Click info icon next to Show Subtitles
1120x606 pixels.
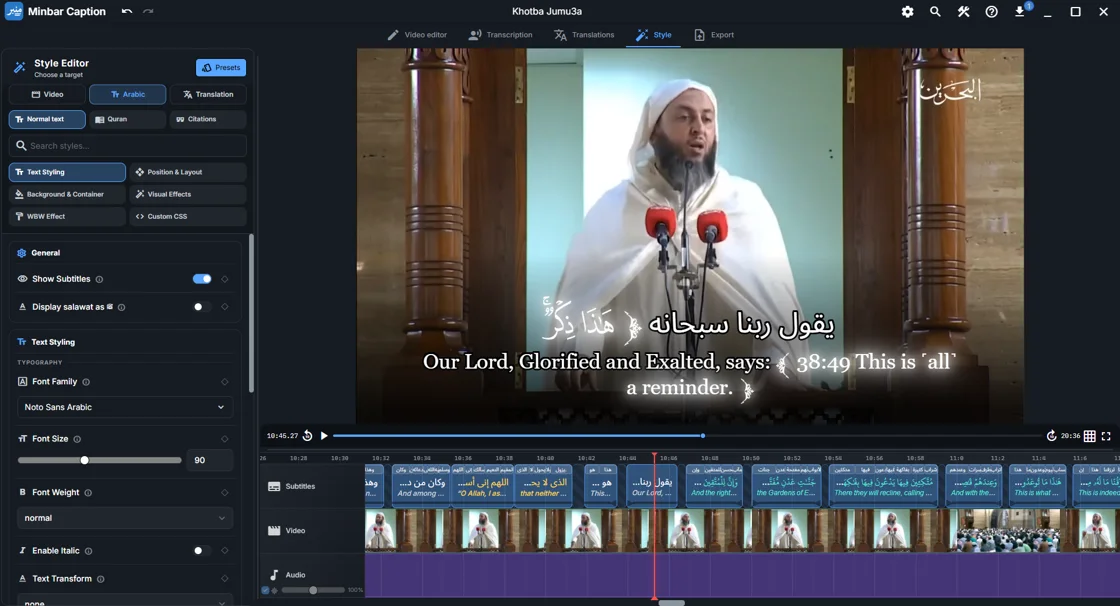click(99, 279)
